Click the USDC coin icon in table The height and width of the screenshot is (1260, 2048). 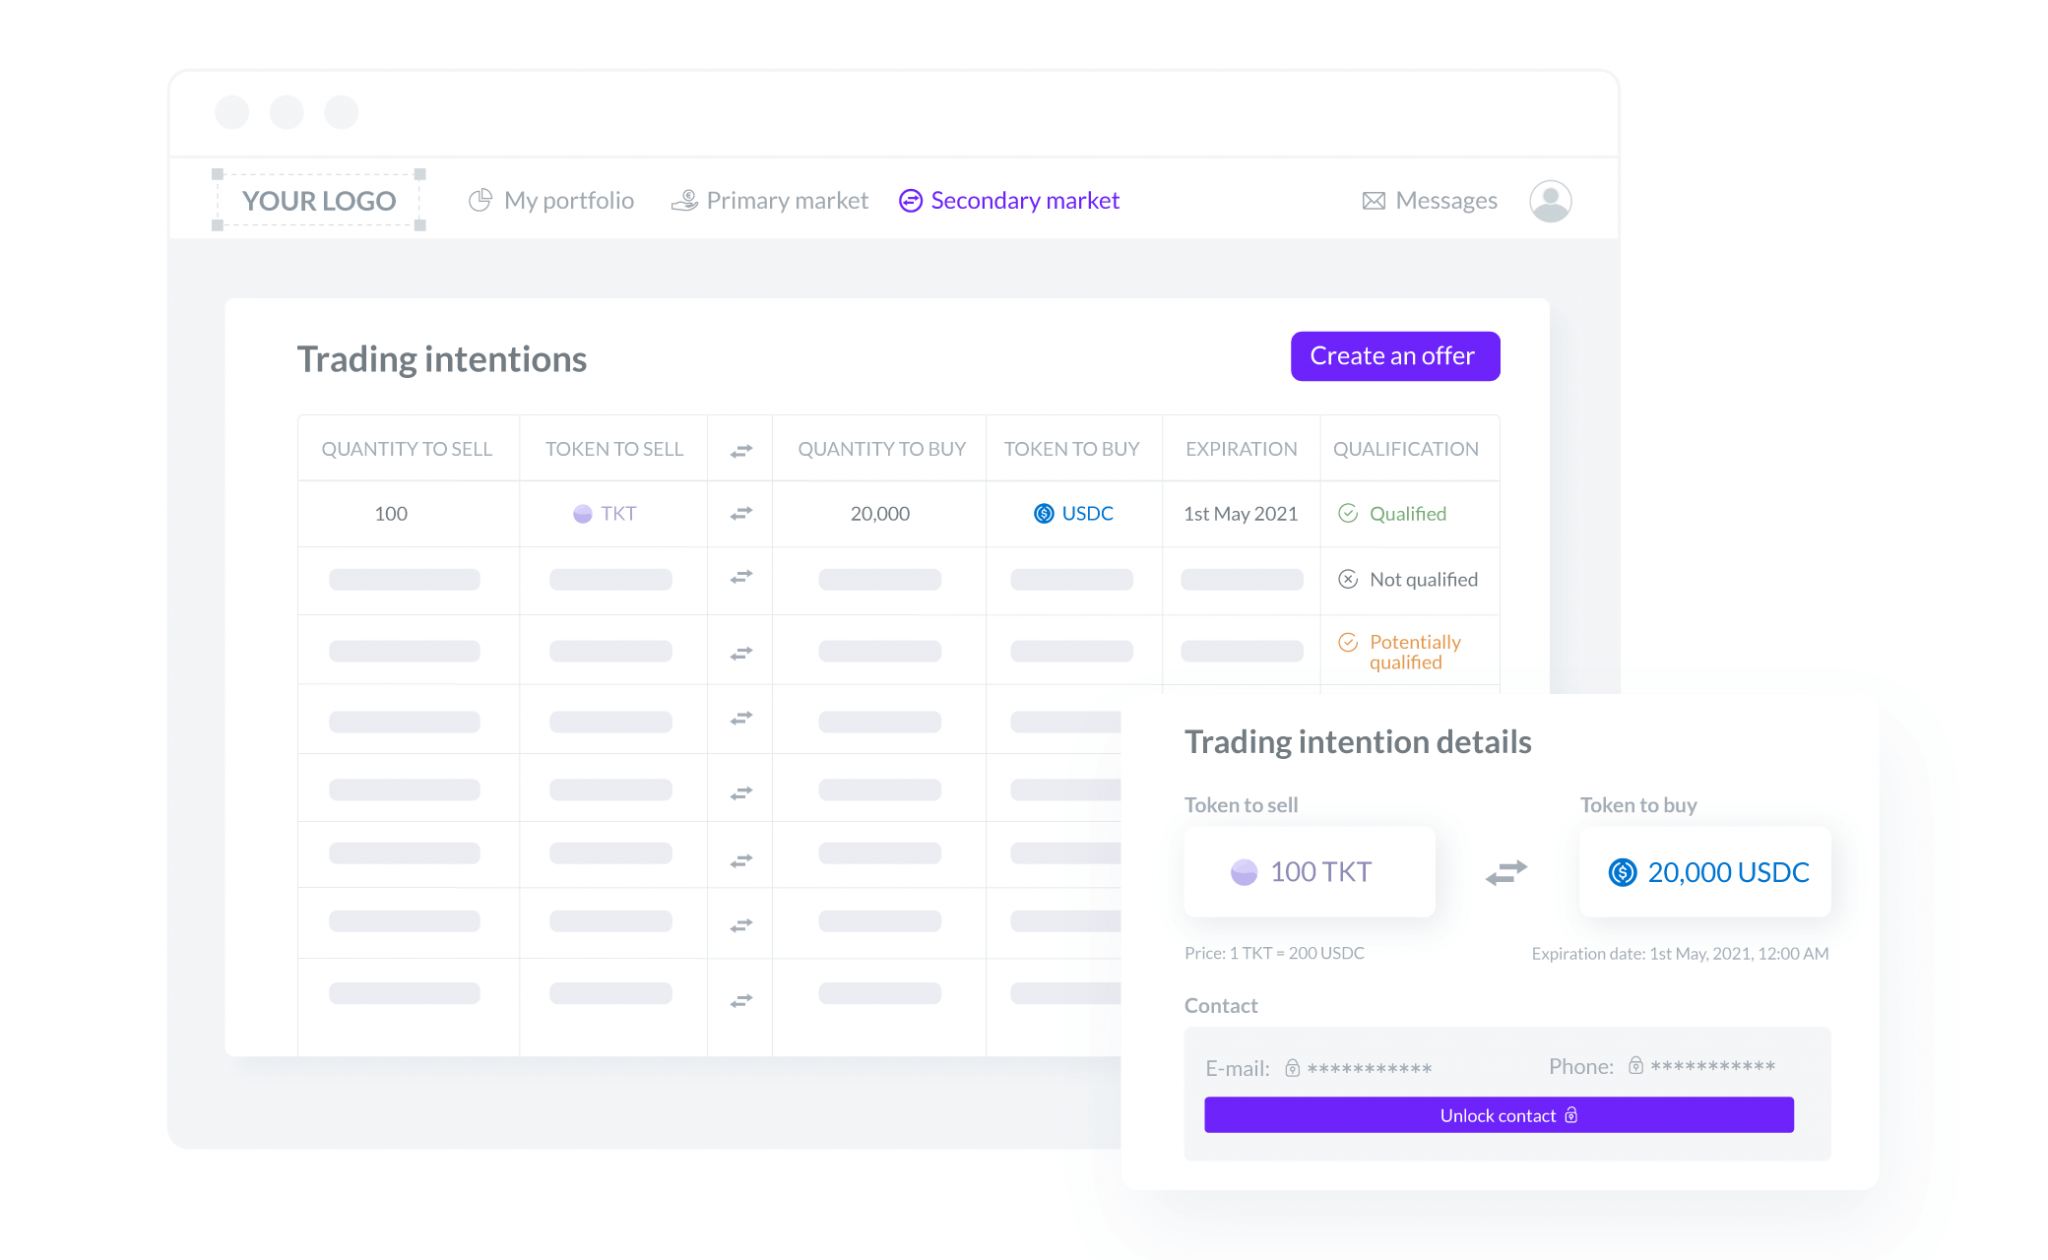pyautogui.click(x=1044, y=514)
